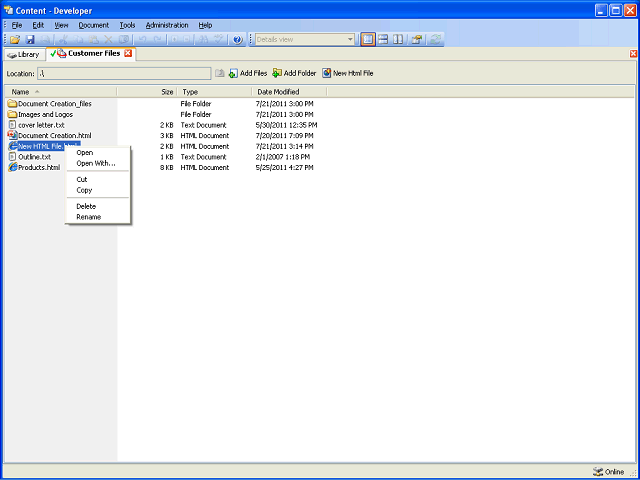Click the Online text in status bar
Screen dimensions: 640x480
tap(614, 472)
